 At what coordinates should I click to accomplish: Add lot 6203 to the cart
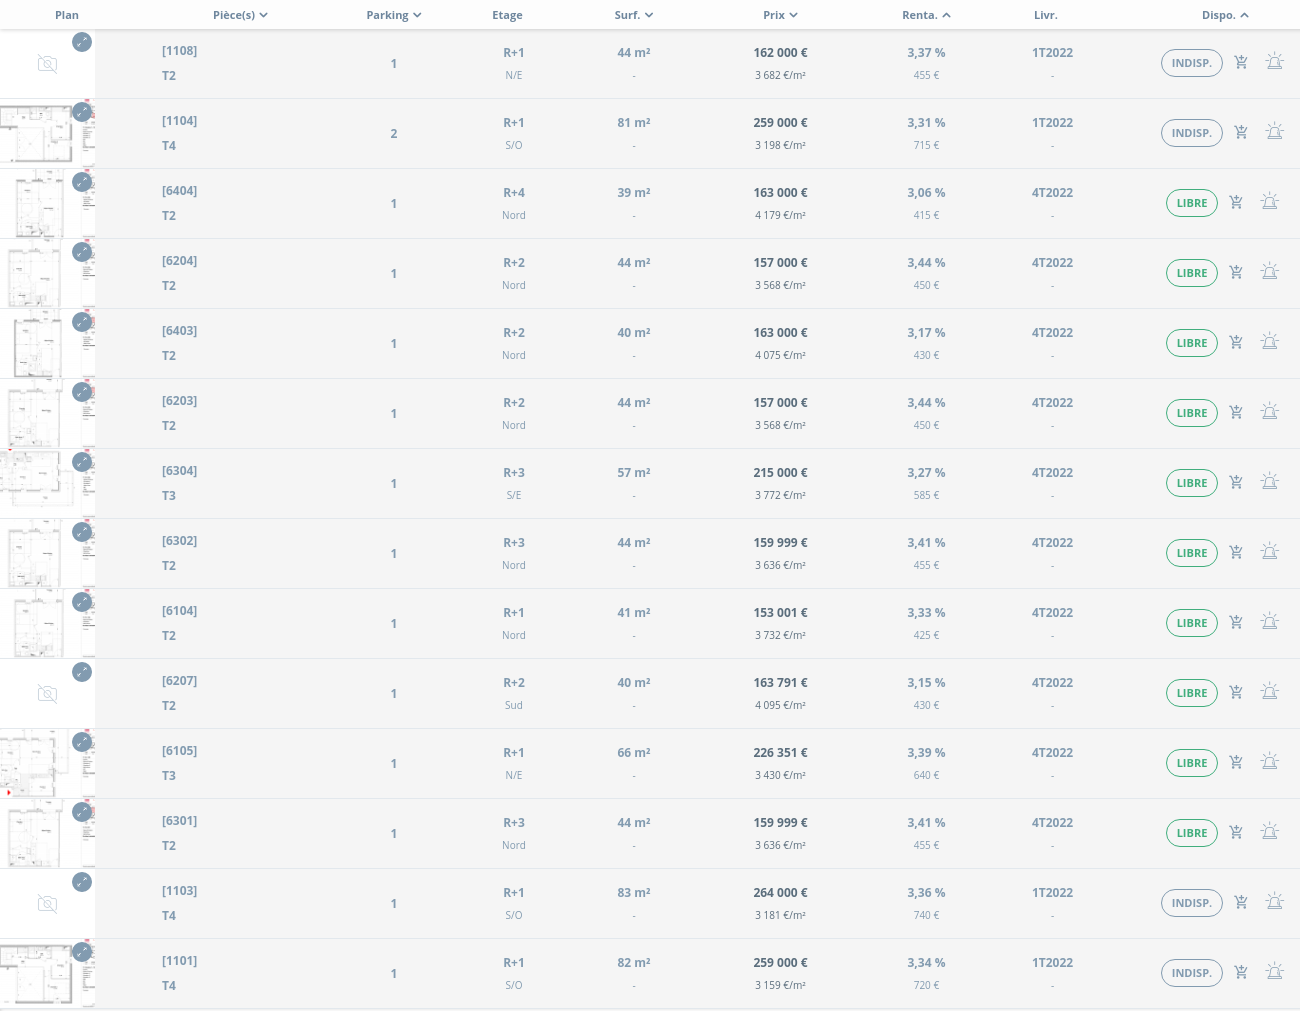[1236, 412]
